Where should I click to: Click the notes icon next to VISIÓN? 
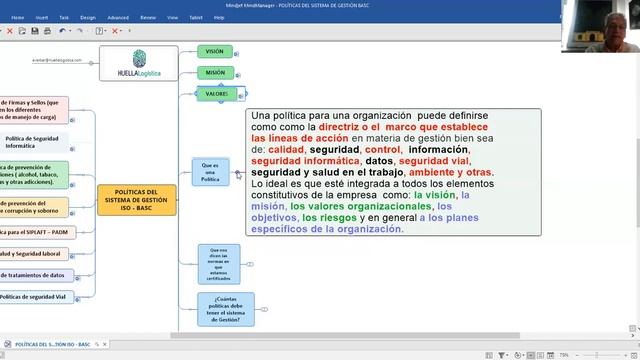(236, 54)
